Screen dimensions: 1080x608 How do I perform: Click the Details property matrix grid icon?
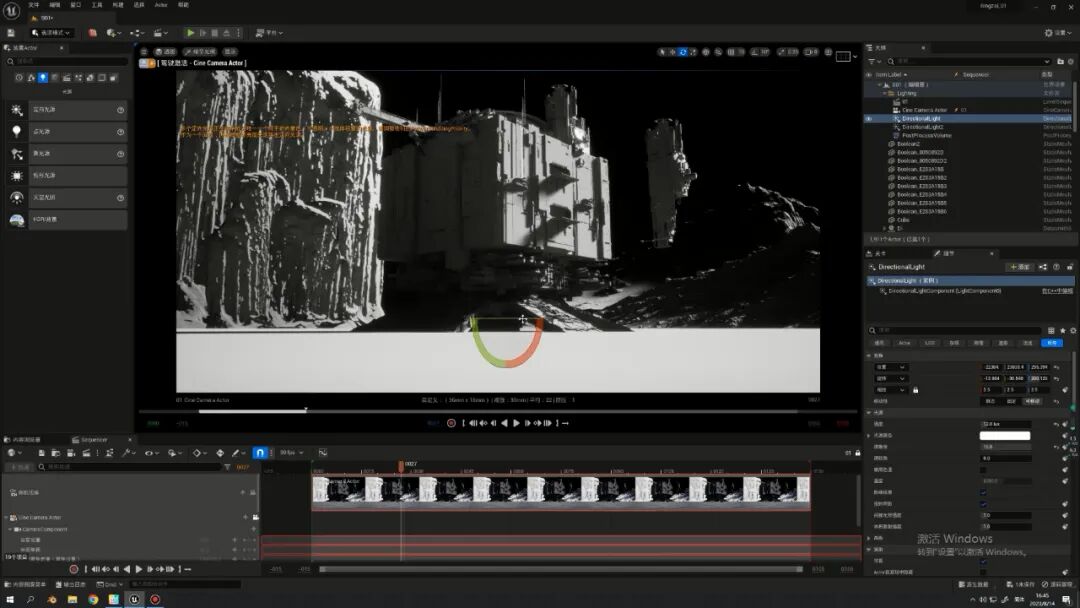click(1051, 331)
